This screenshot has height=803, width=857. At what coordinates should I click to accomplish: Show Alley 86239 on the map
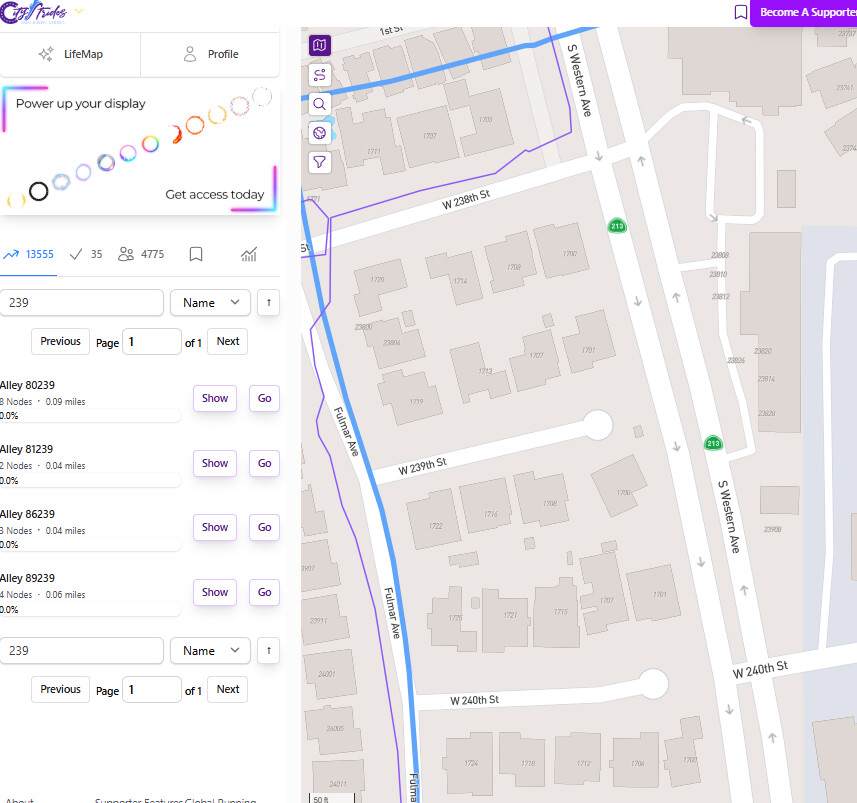coord(215,527)
